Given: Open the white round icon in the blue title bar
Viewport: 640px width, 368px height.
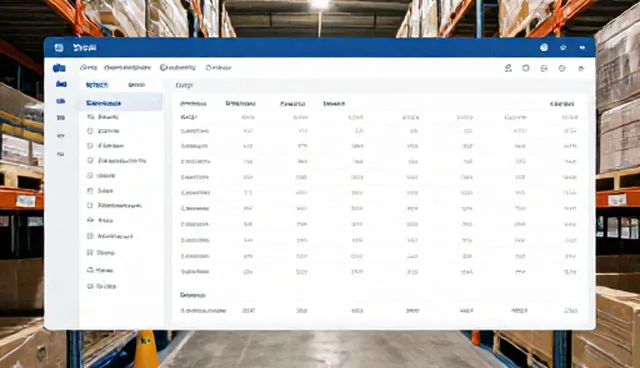Looking at the screenshot, I should [544, 48].
